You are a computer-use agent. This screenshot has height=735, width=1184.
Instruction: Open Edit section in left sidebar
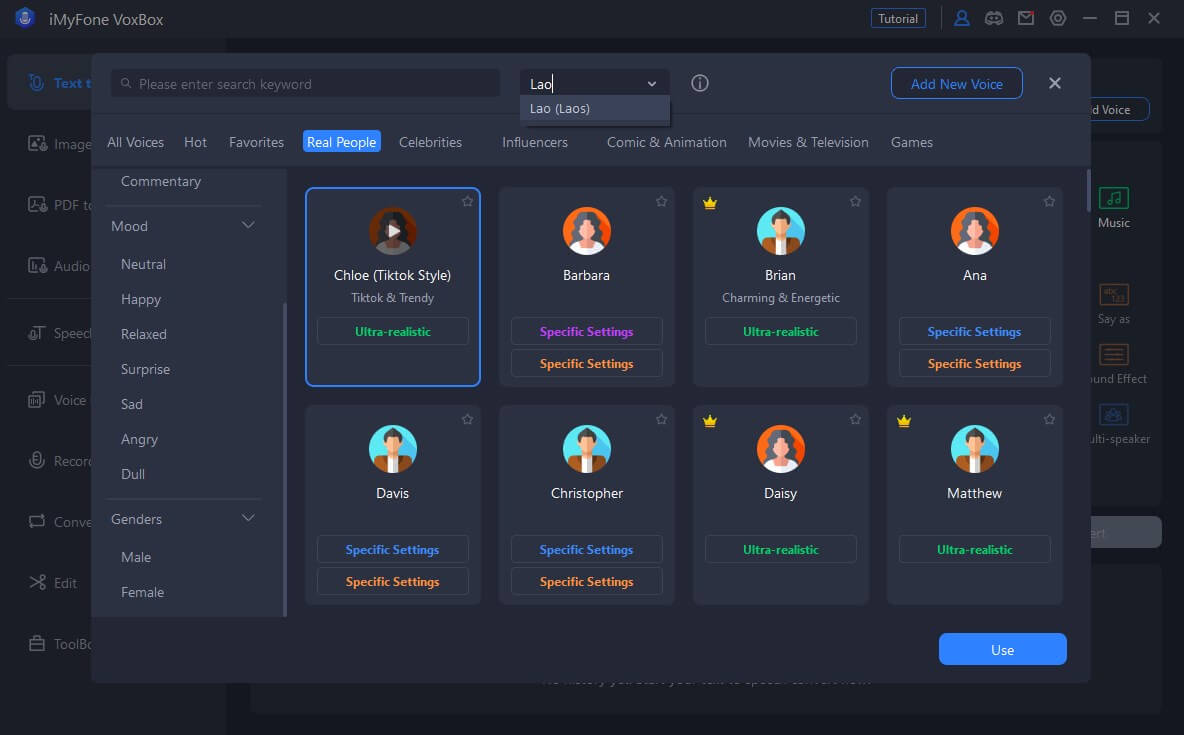pyautogui.click(x=53, y=583)
